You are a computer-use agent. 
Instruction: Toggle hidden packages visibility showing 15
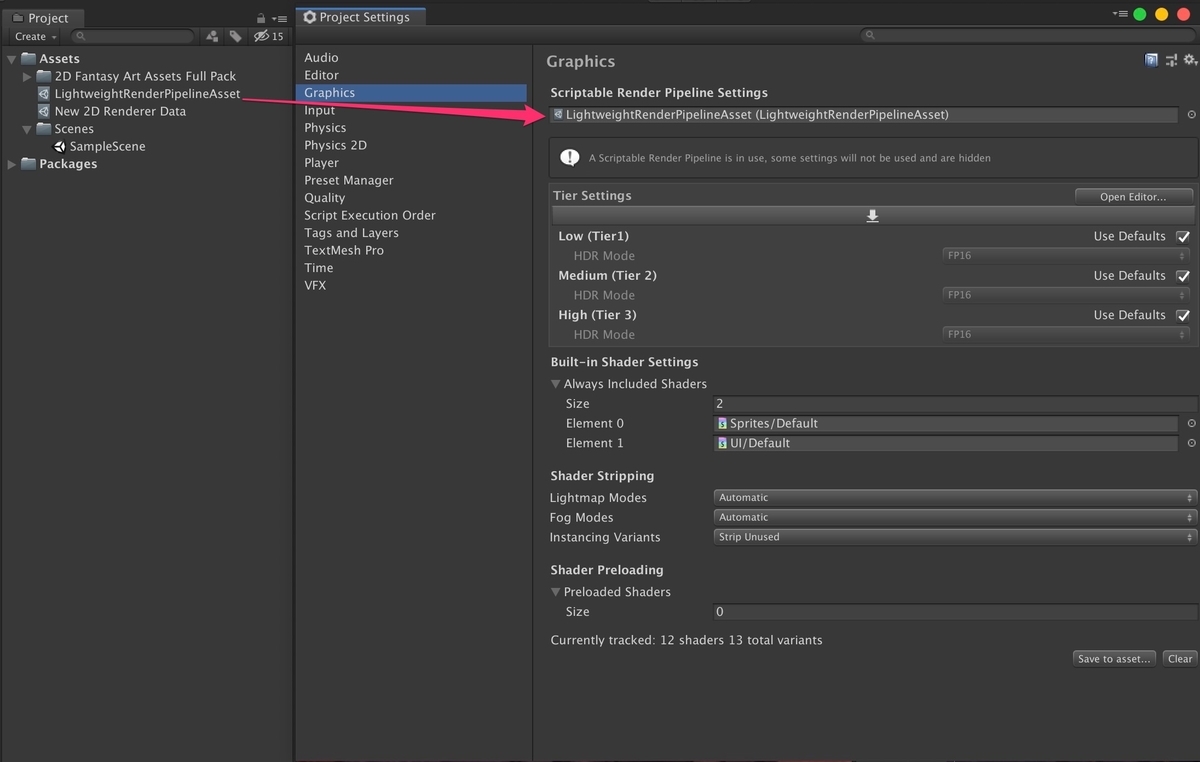268,36
